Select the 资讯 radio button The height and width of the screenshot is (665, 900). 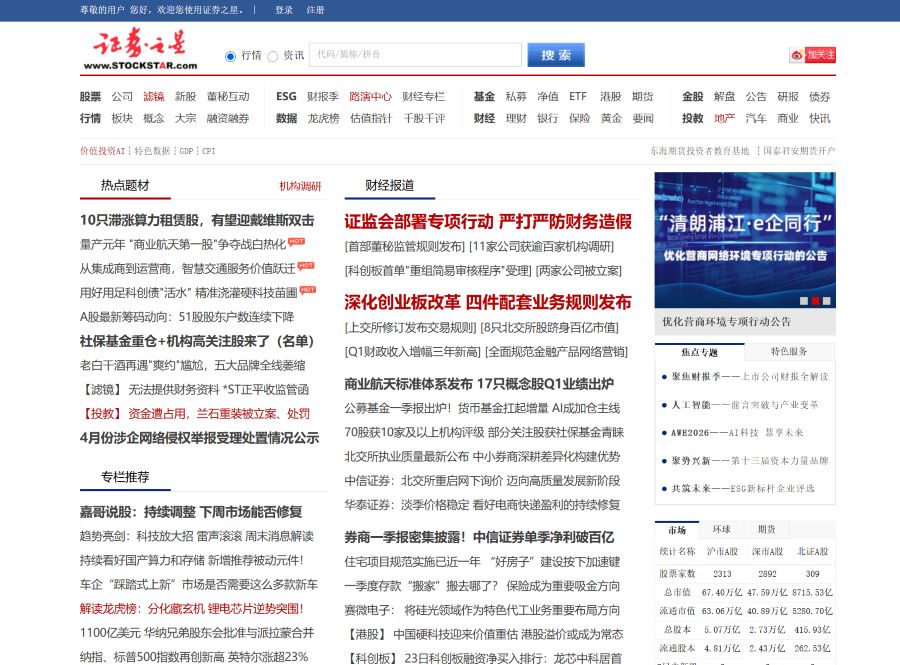(x=273, y=56)
